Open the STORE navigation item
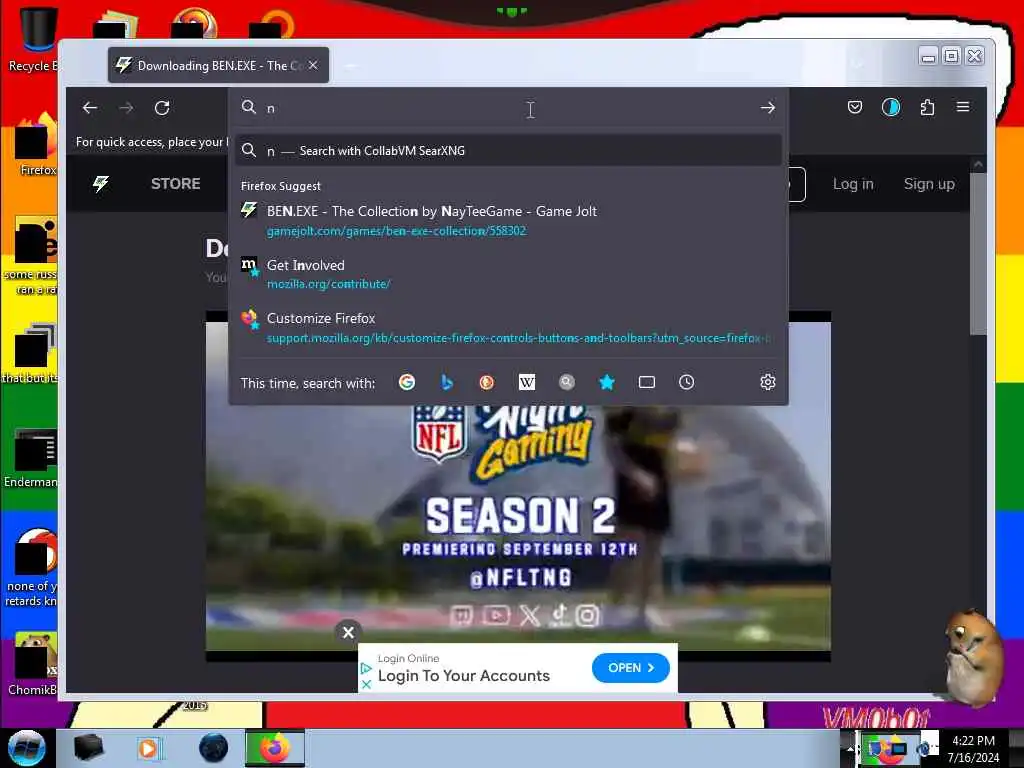The image size is (1024, 768). click(176, 184)
